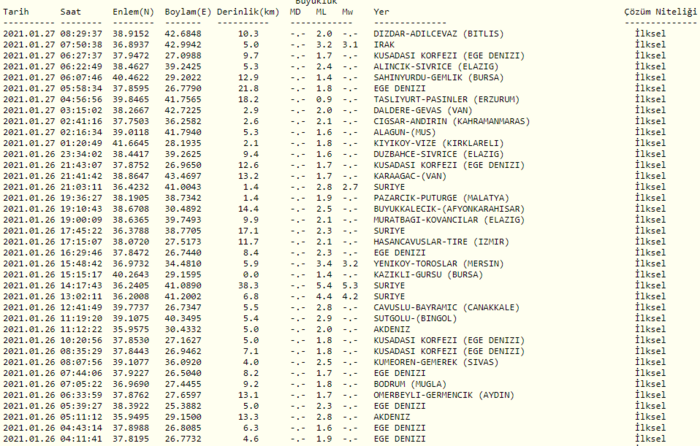This screenshot has width=700, height=446.
Task: Click DALDERE-GEVAS (VAN) location
Action: tap(423, 110)
